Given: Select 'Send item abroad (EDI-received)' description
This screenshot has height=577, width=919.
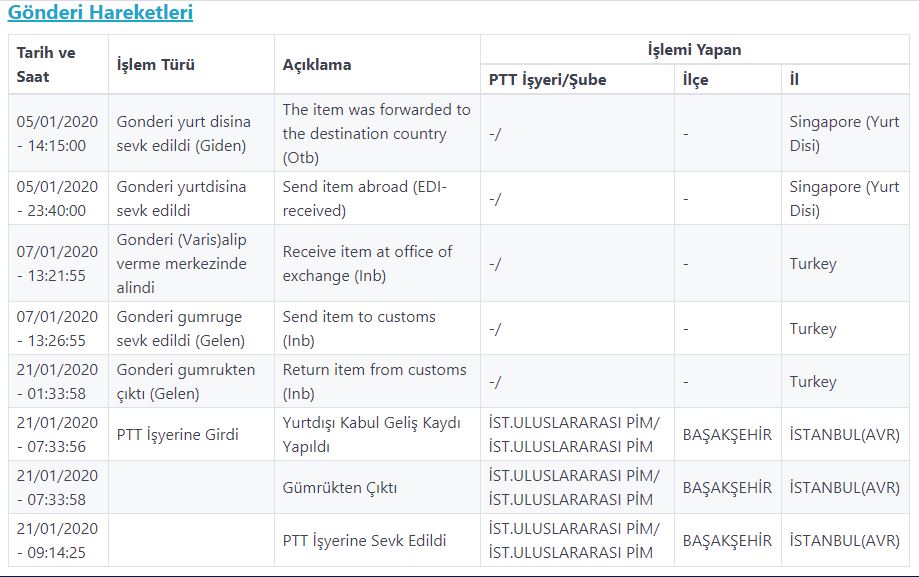Looking at the screenshot, I should 377,198.
